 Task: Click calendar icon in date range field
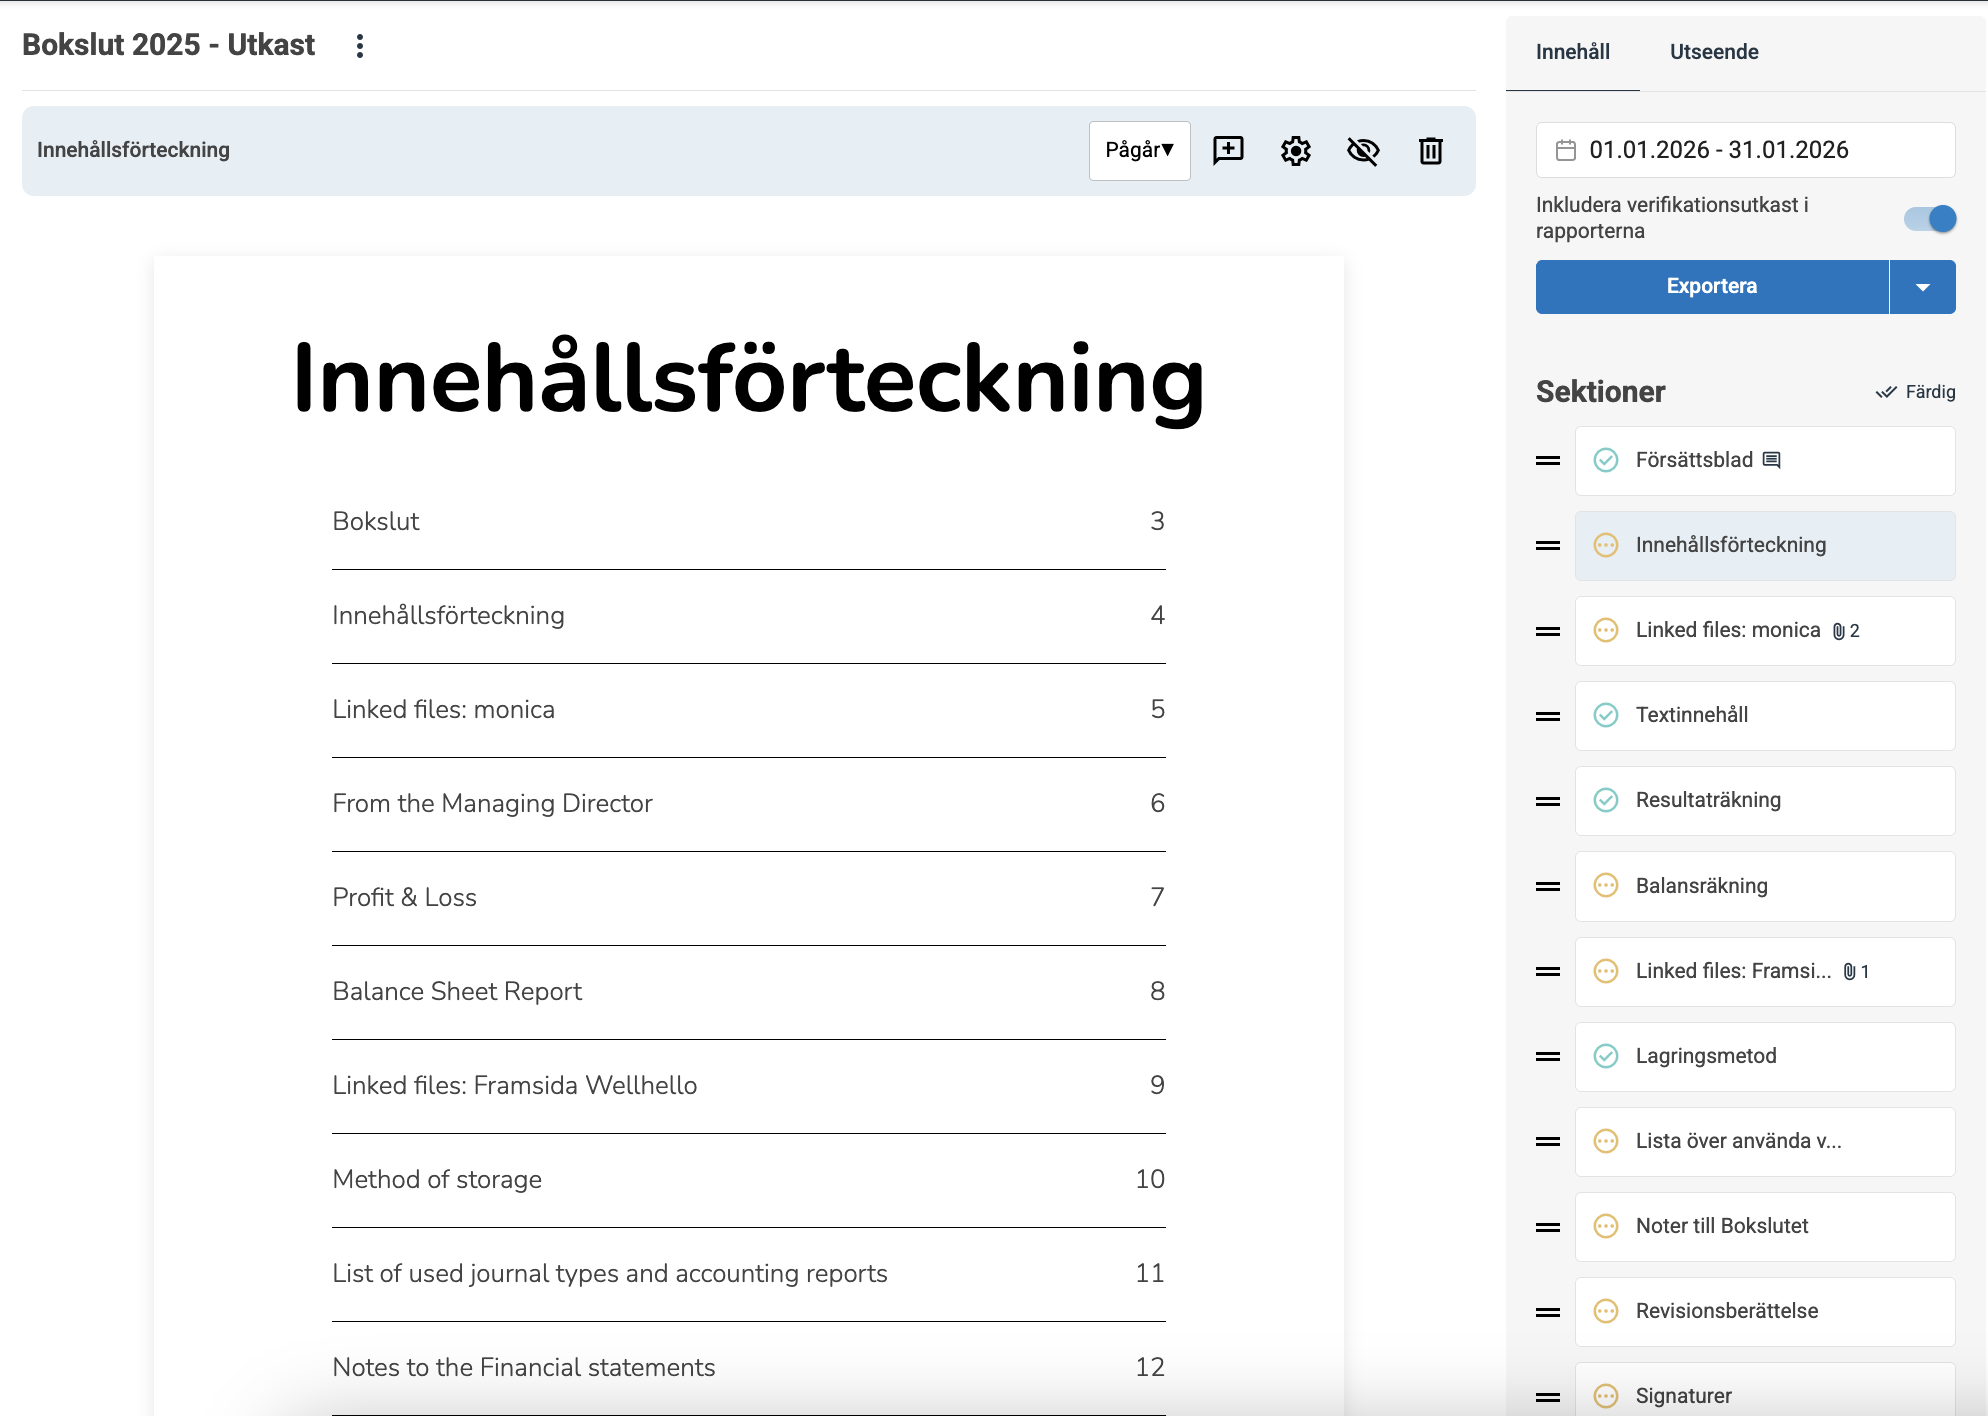pyautogui.click(x=1566, y=150)
